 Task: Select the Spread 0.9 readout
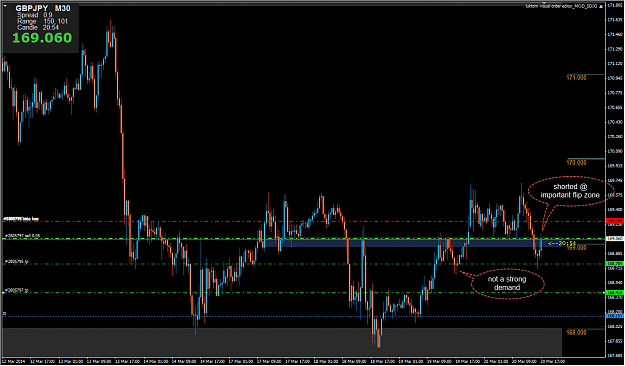pyautogui.click(x=35, y=15)
